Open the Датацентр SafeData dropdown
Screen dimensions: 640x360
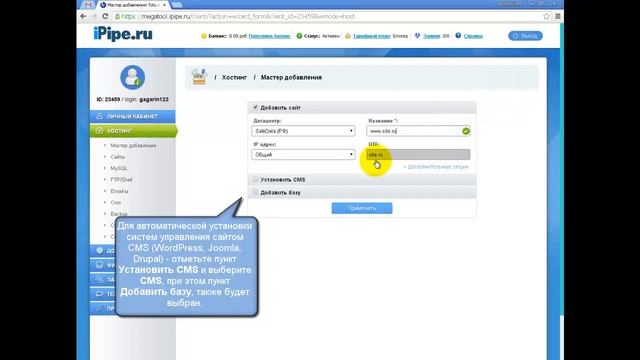click(303, 131)
